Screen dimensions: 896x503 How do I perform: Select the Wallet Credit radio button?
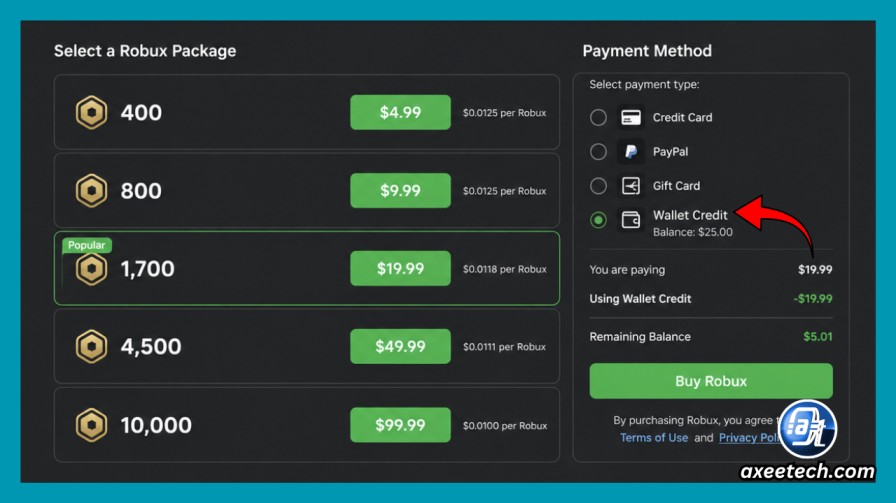(x=598, y=220)
